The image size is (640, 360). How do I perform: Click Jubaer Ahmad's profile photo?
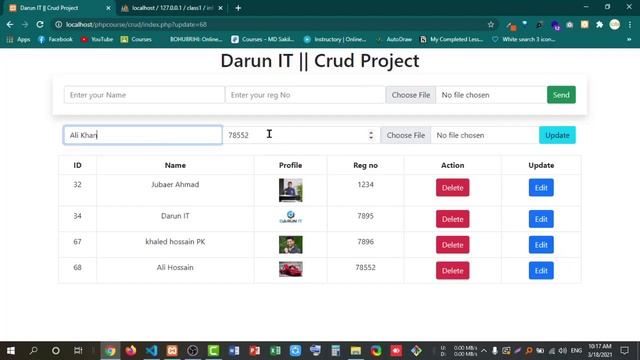point(291,190)
